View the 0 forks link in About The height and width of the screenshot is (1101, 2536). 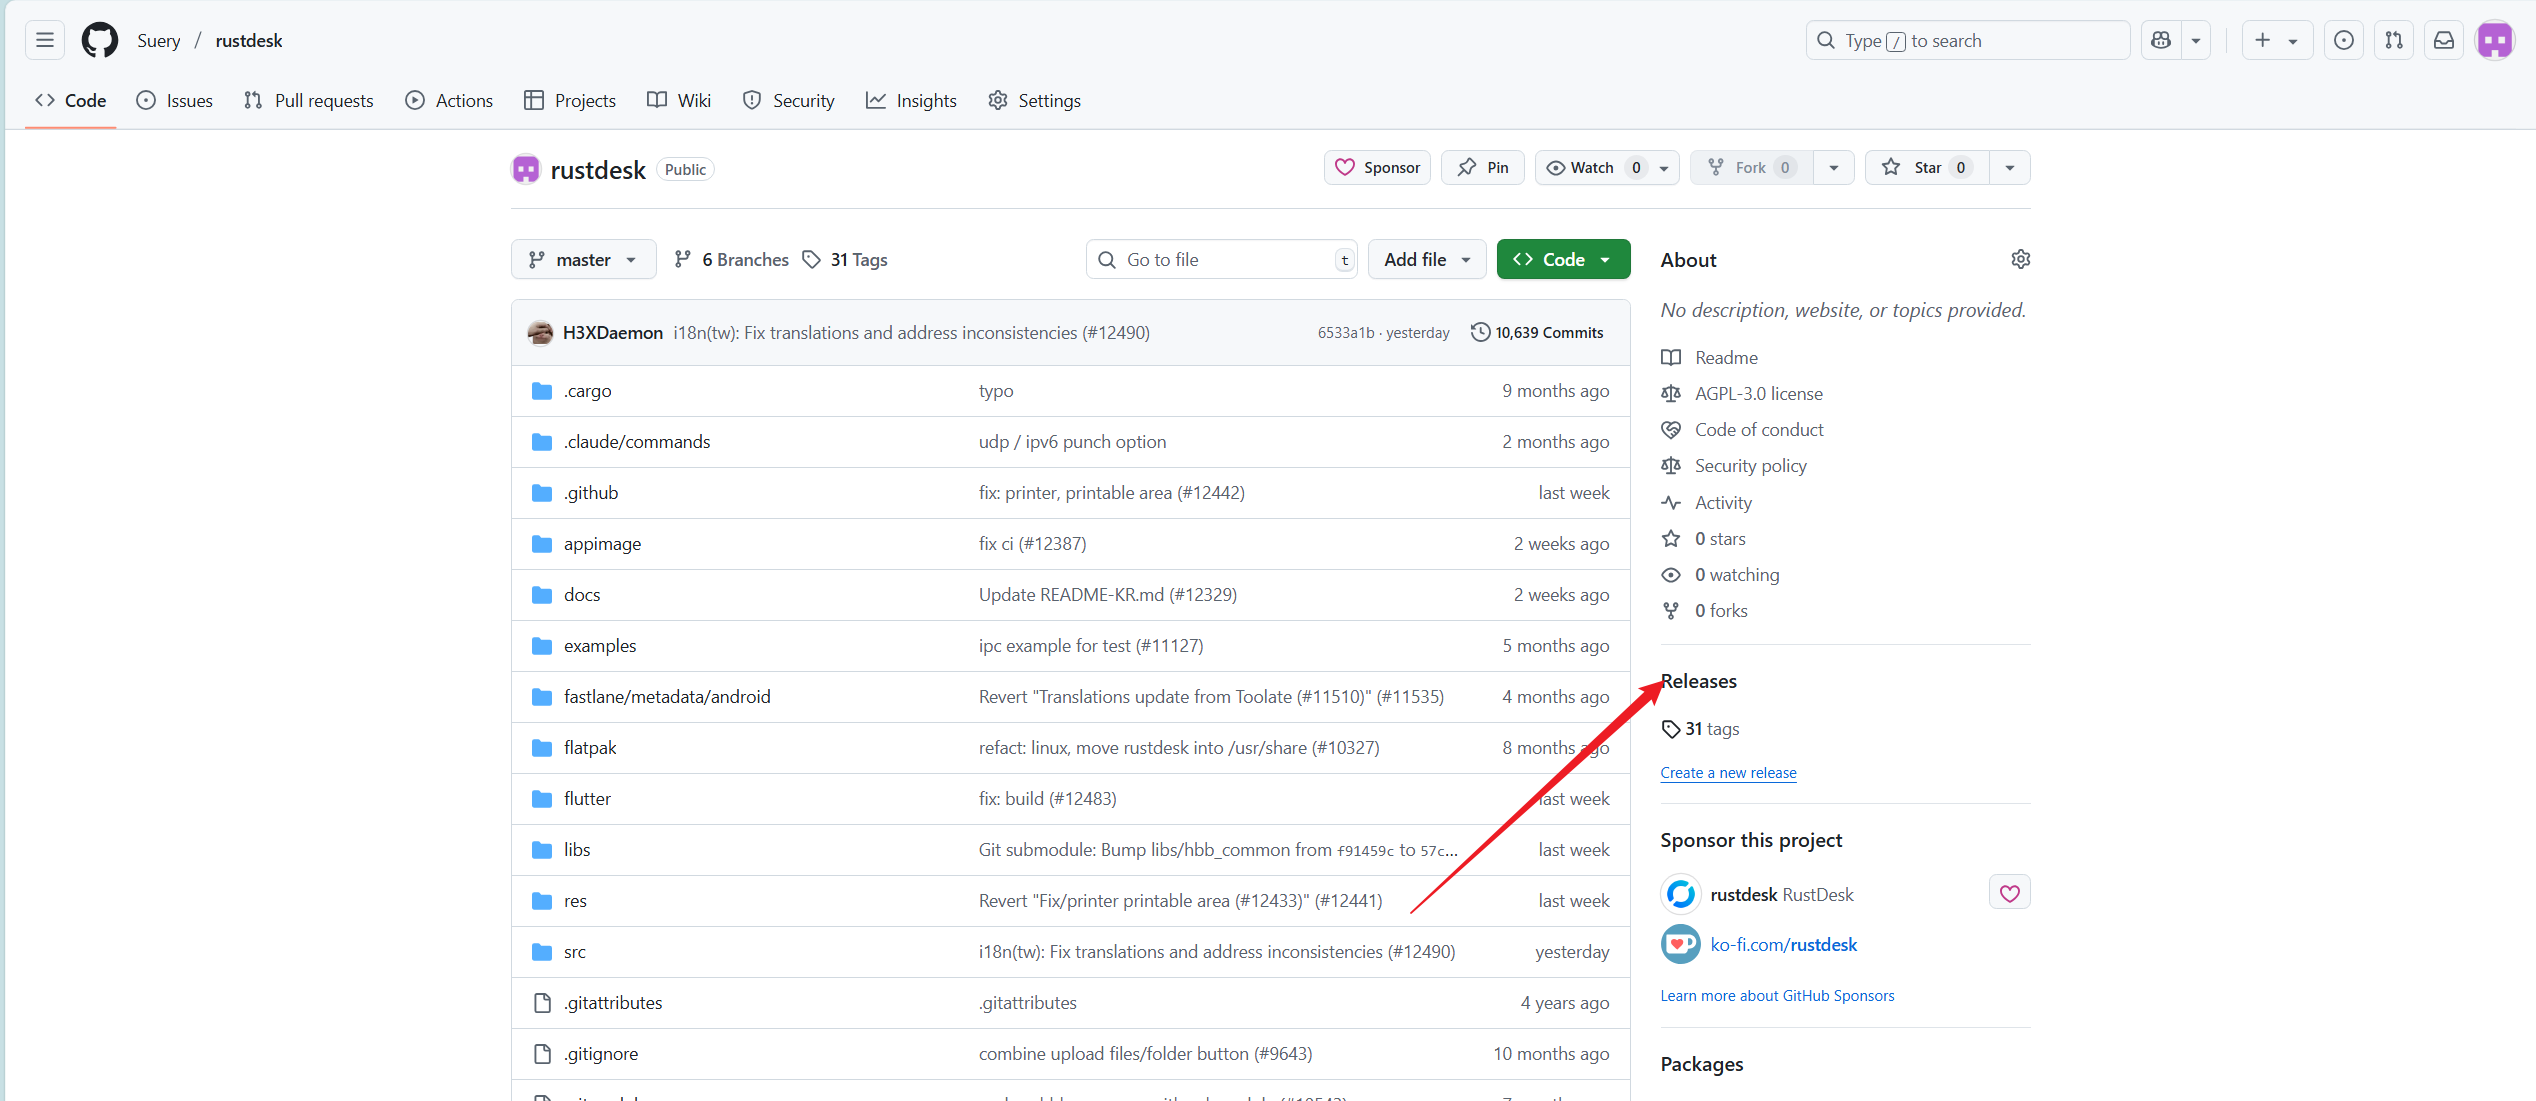(x=1705, y=611)
